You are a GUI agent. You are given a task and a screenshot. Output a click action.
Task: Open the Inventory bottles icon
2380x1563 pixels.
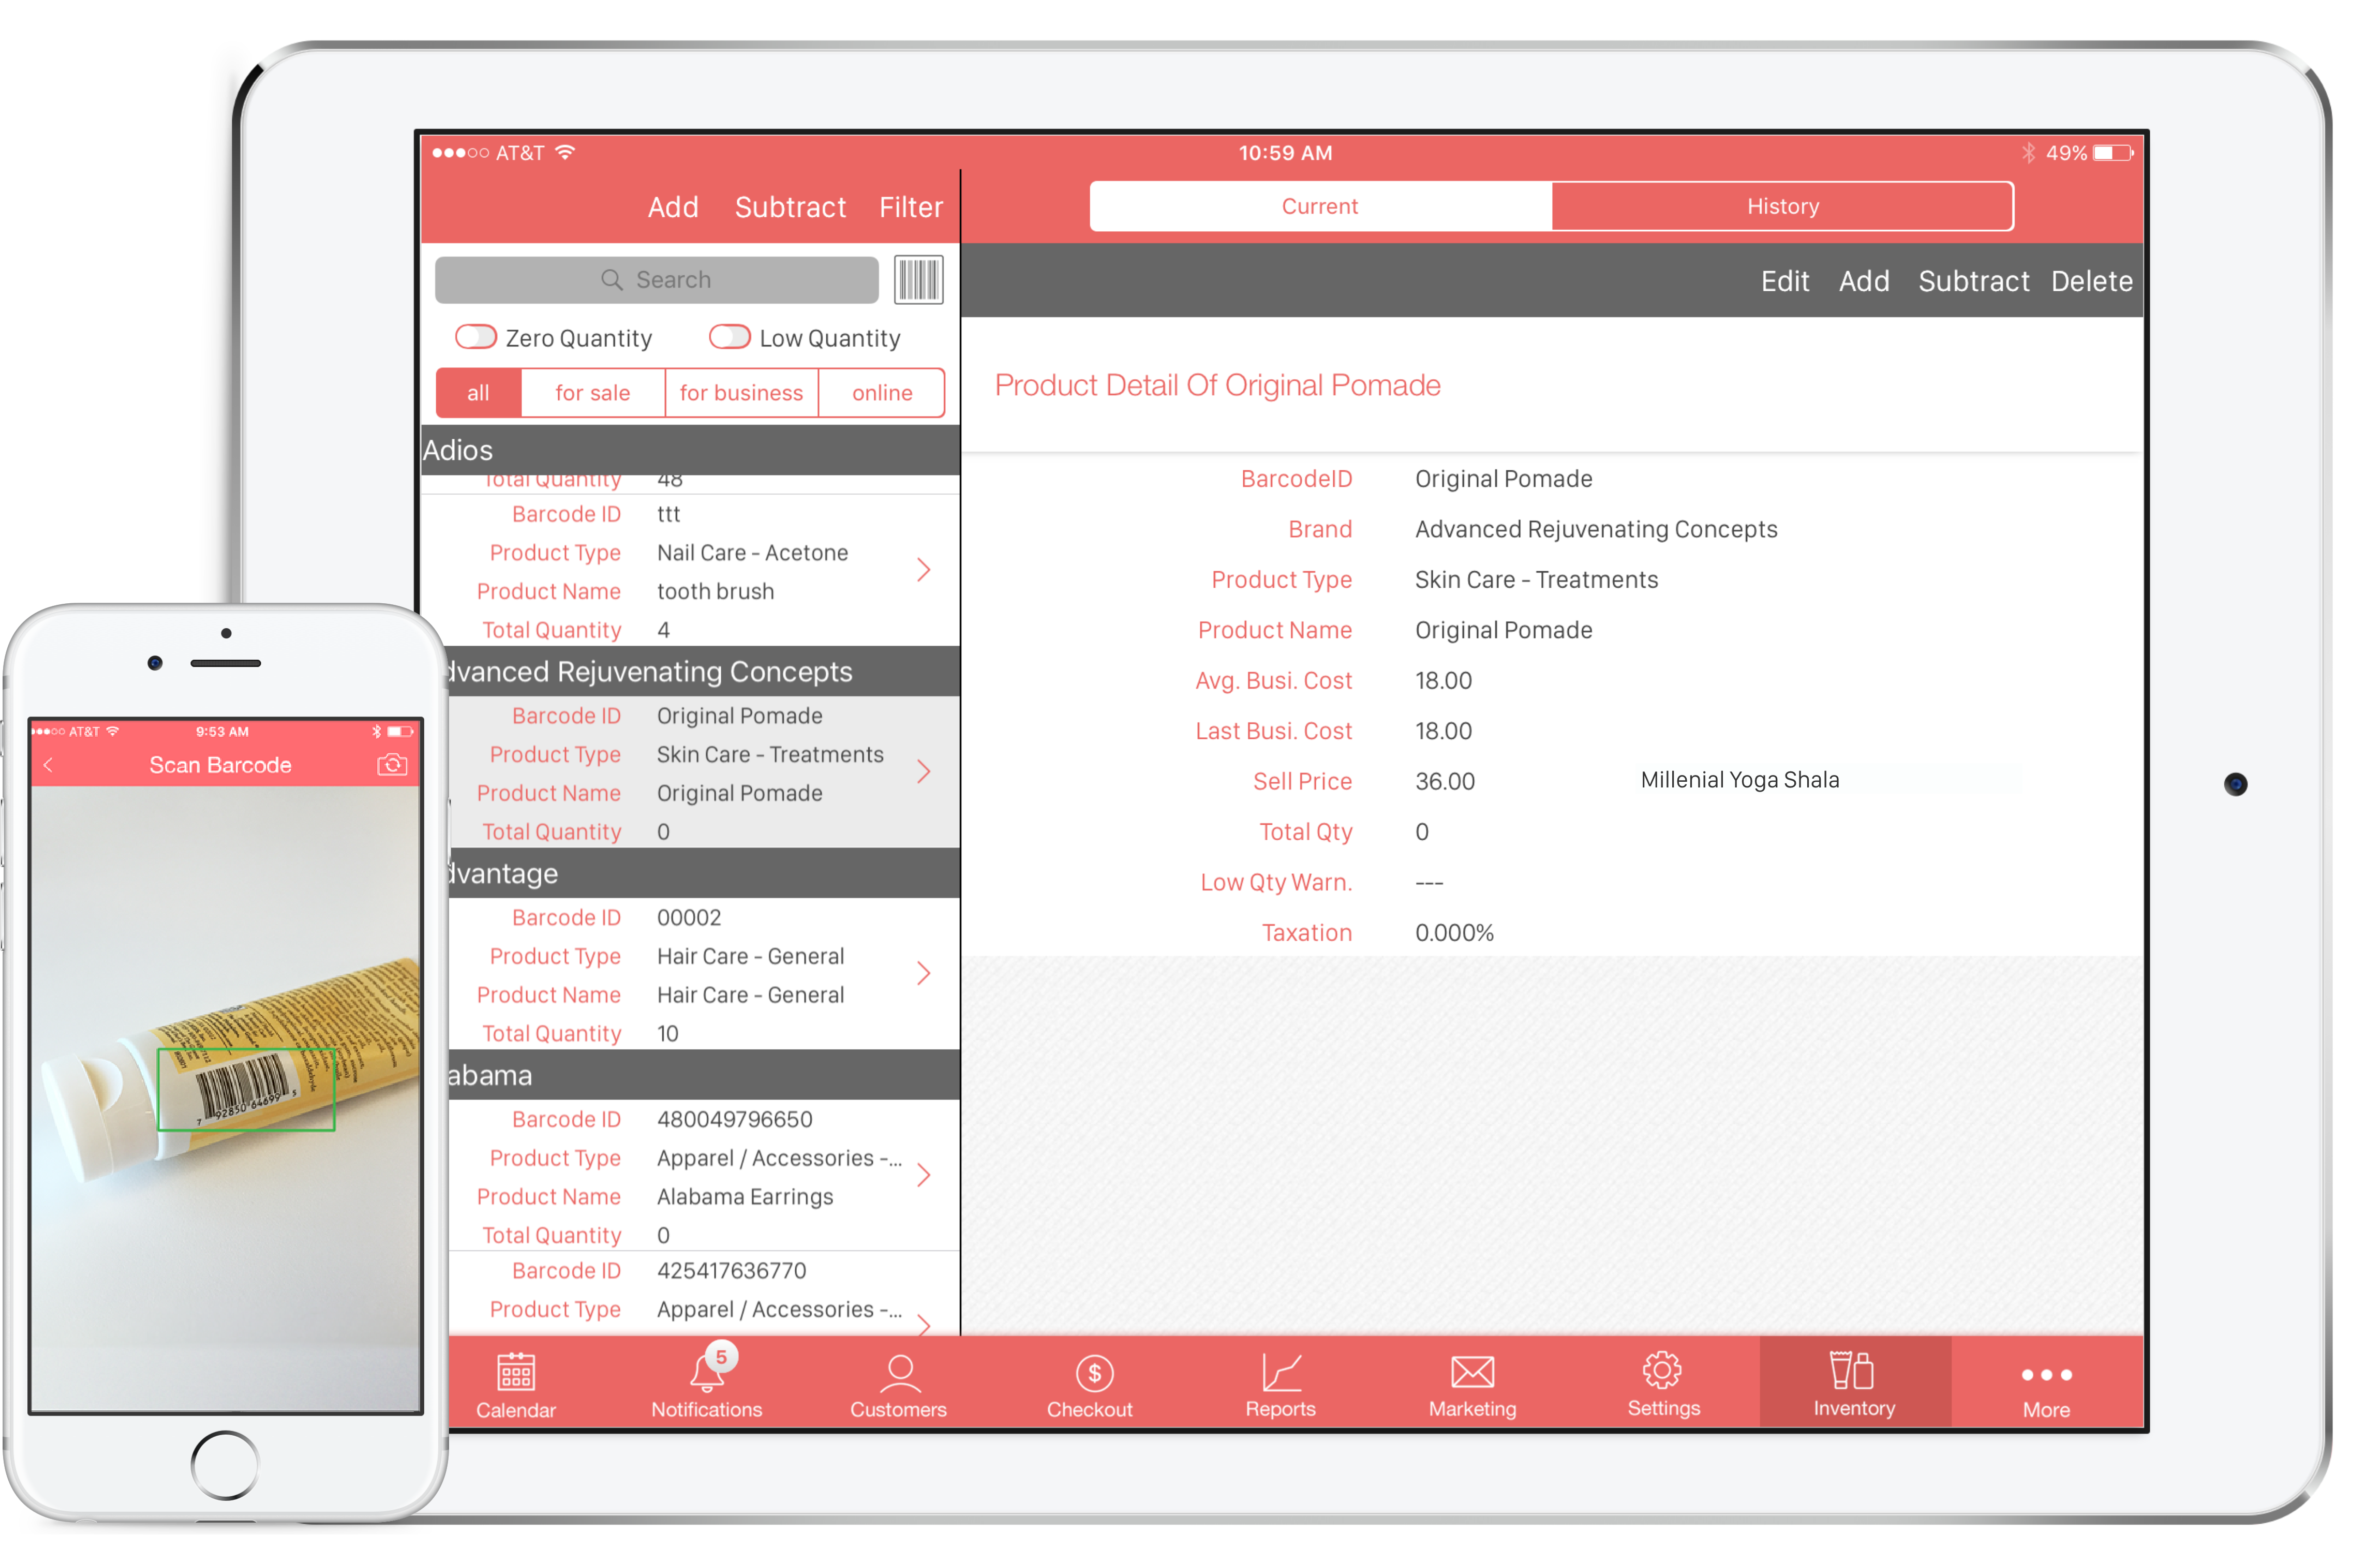[1852, 1370]
